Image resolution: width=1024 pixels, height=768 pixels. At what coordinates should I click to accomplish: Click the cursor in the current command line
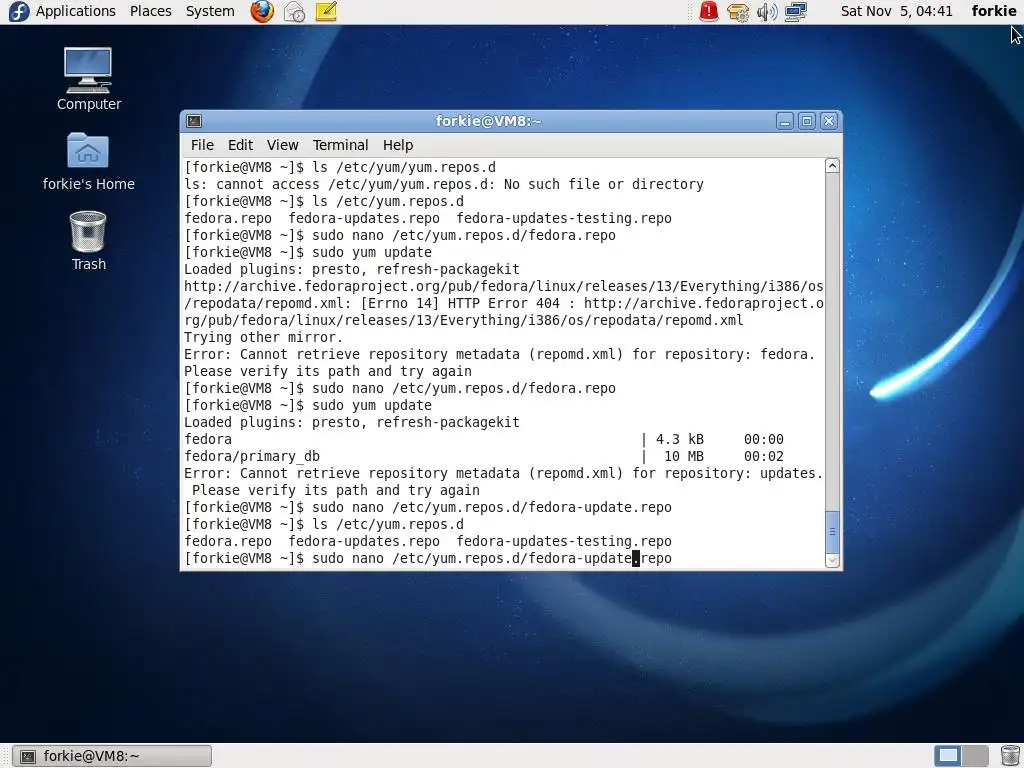636,558
